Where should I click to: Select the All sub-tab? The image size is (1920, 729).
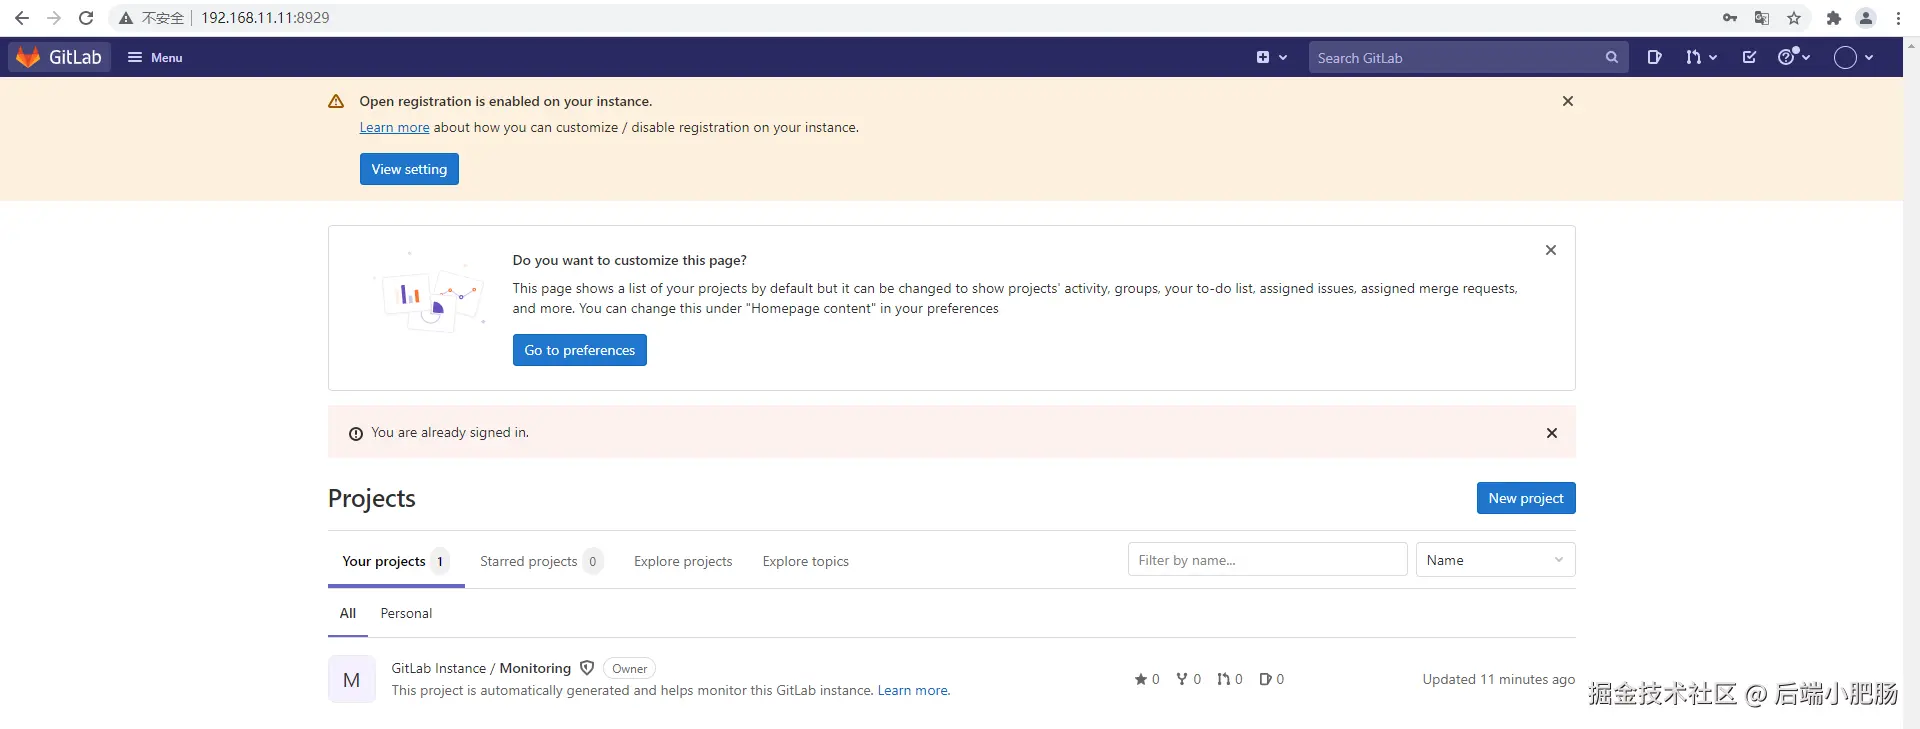click(x=348, y=613)
